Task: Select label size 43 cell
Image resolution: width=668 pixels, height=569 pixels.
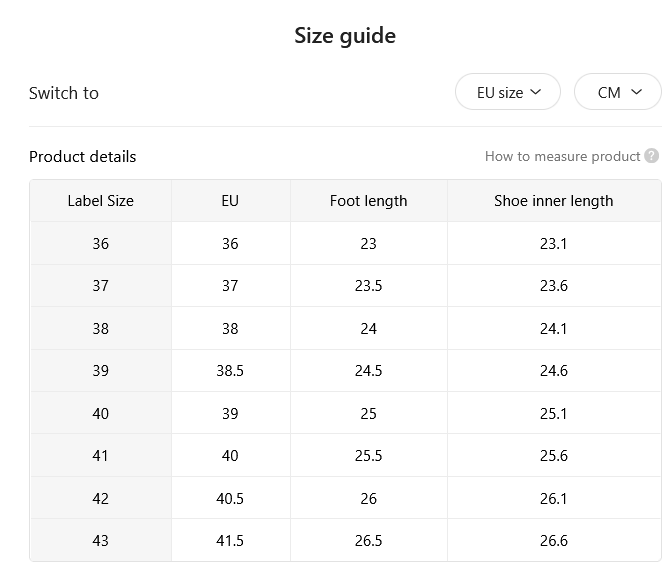Action: (x=101, y=540)
